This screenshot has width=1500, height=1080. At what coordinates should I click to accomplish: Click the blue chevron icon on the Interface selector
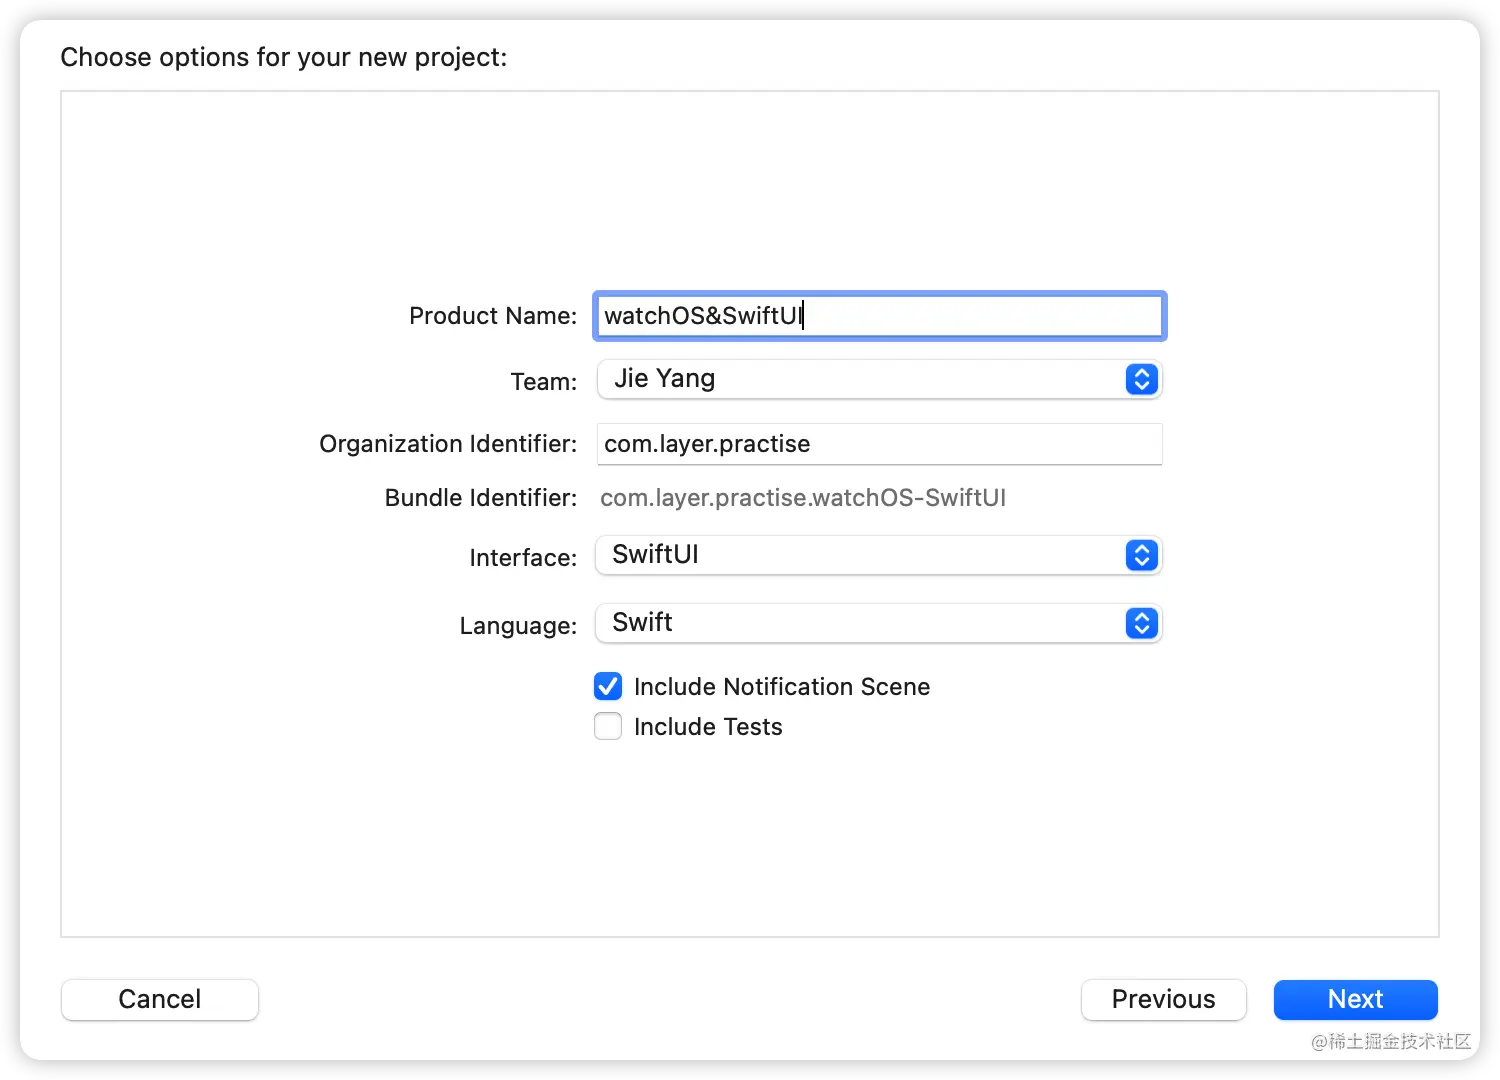1141,556
